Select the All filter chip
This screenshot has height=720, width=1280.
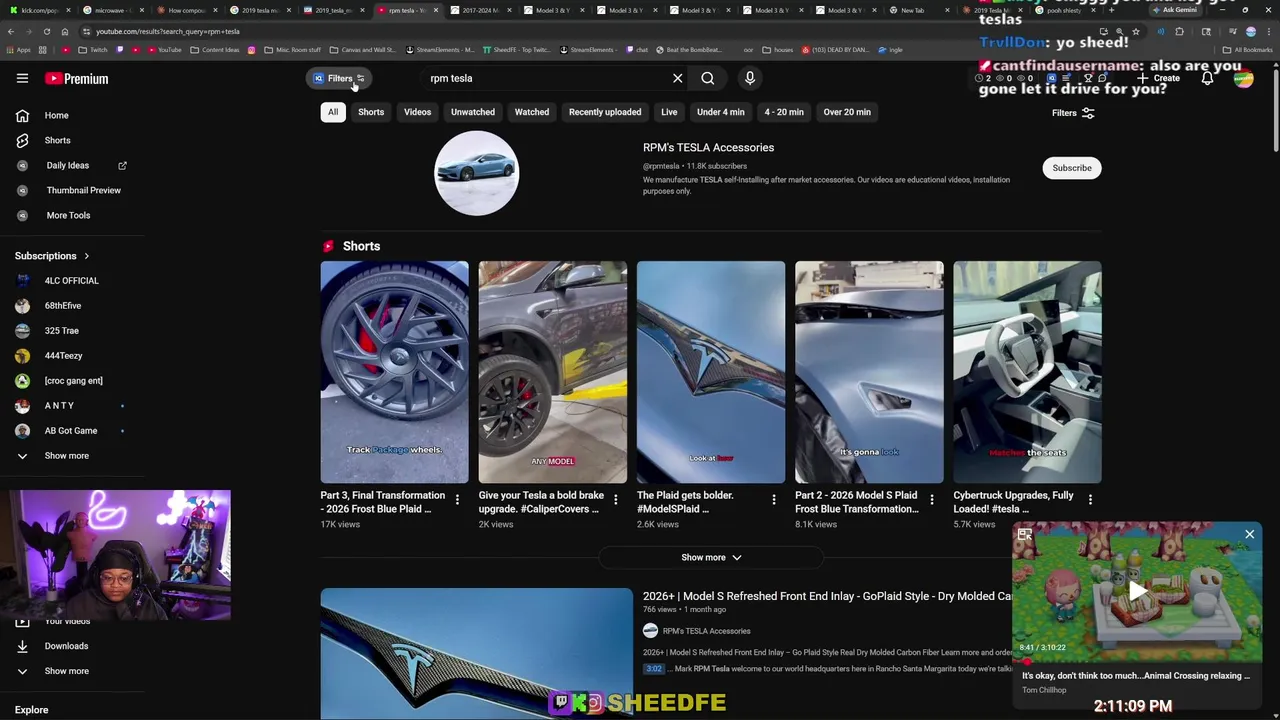[333, 112]
